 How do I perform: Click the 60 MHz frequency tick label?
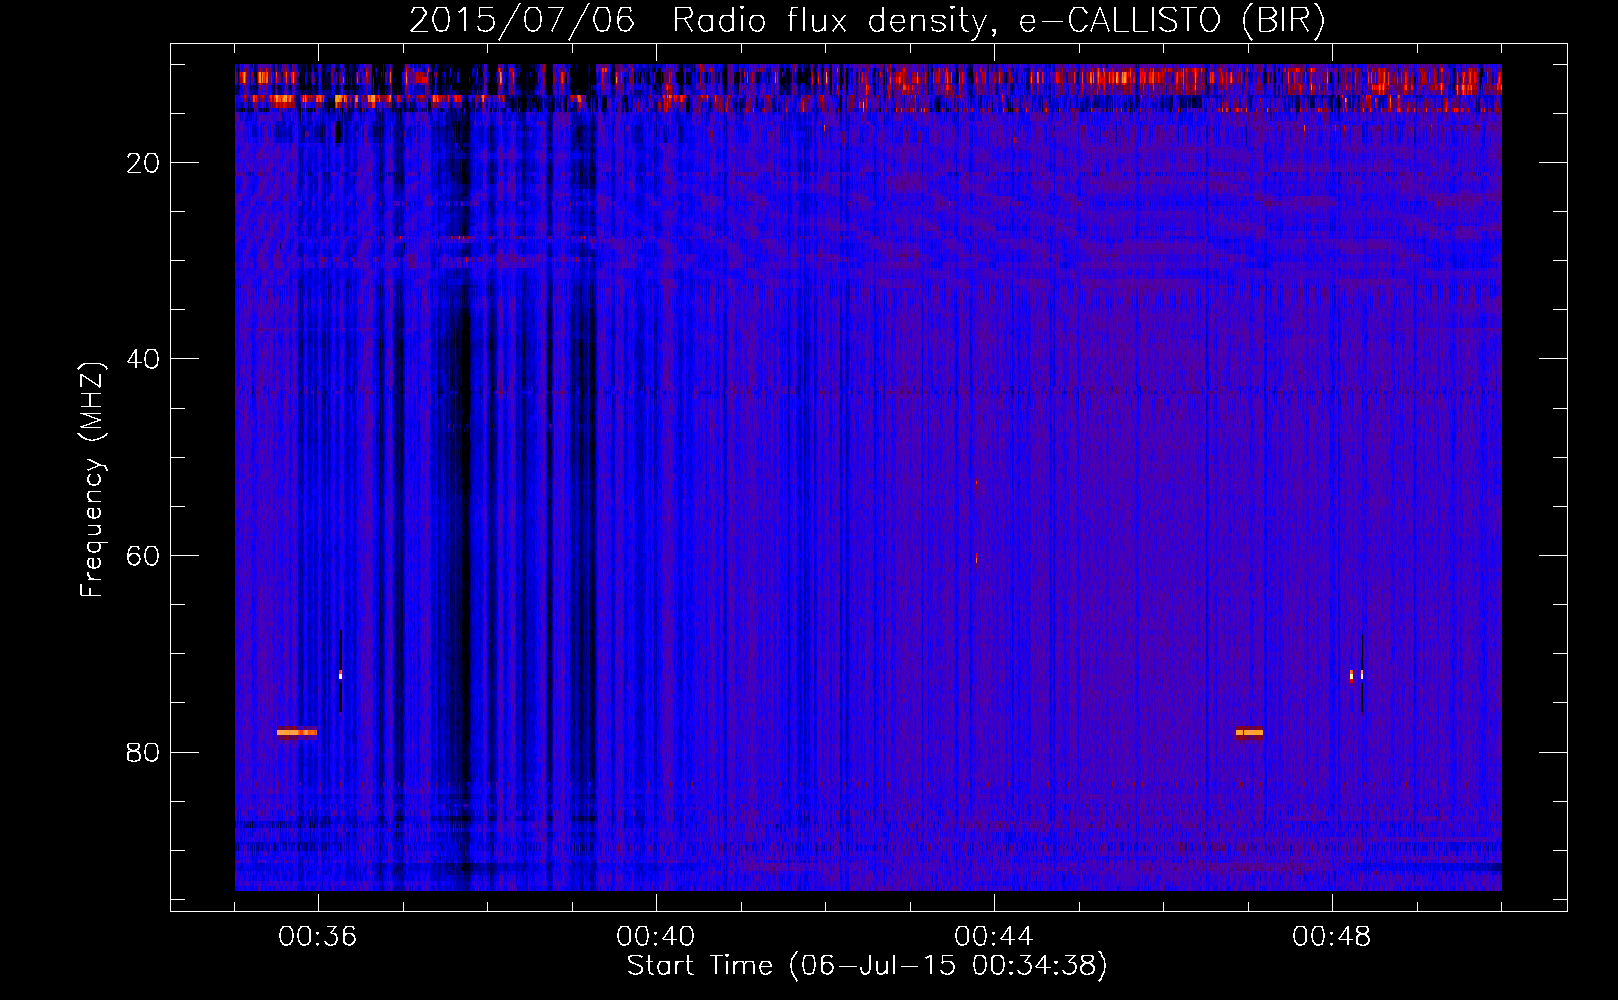143,556
